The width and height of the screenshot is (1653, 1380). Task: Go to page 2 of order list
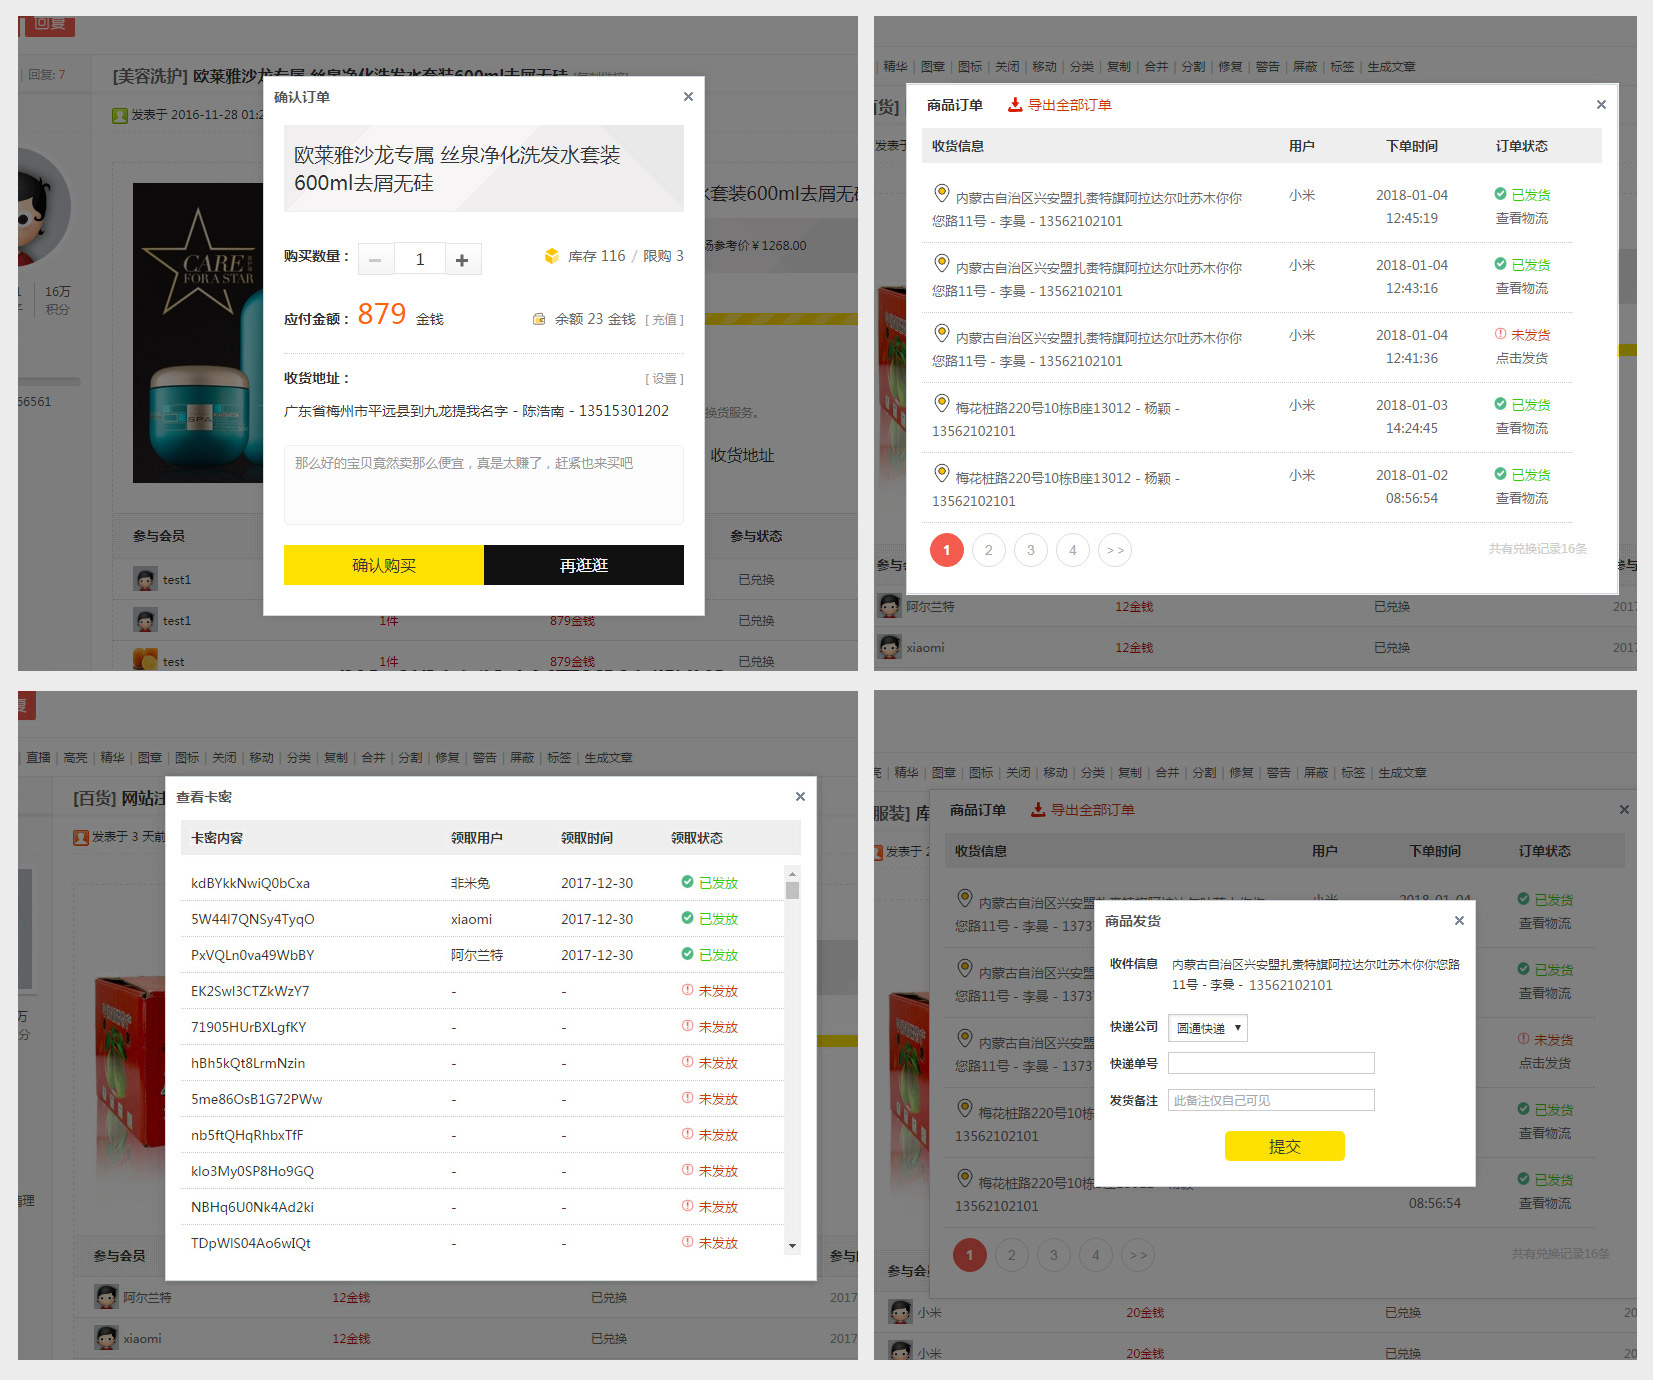point(989,550)
